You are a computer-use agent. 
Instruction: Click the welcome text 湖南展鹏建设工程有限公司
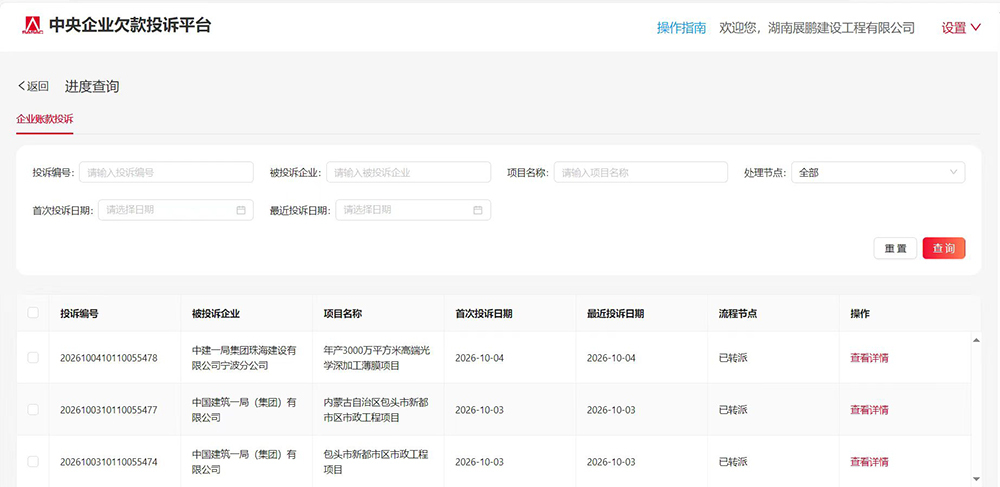pyautogui.click(x=841, y=28)
